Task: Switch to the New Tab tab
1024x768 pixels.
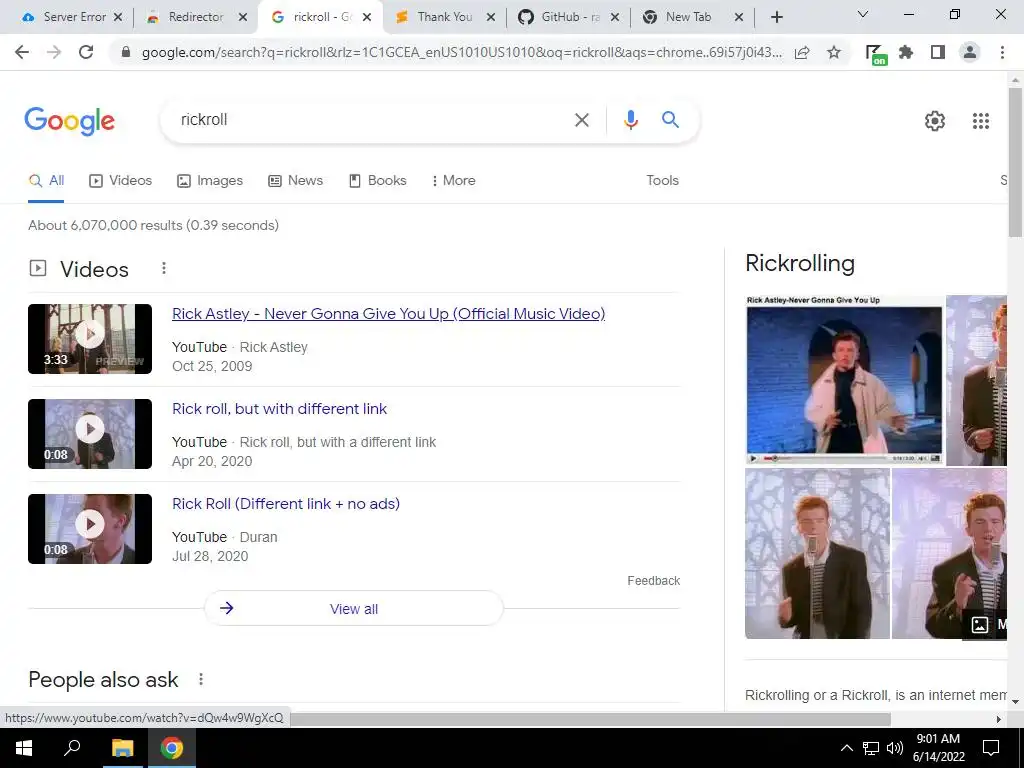Action: click(687, 17)
